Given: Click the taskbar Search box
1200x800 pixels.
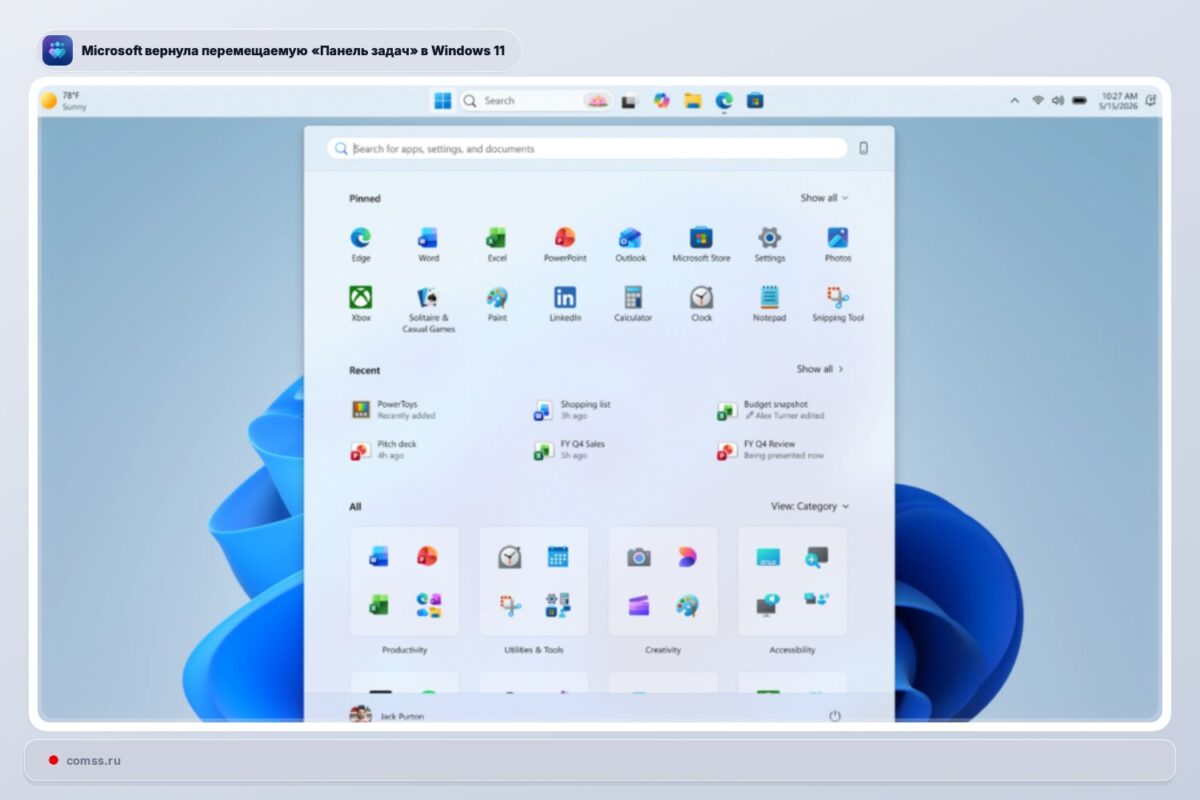Looking at the screenshot, I should (536, 100).
